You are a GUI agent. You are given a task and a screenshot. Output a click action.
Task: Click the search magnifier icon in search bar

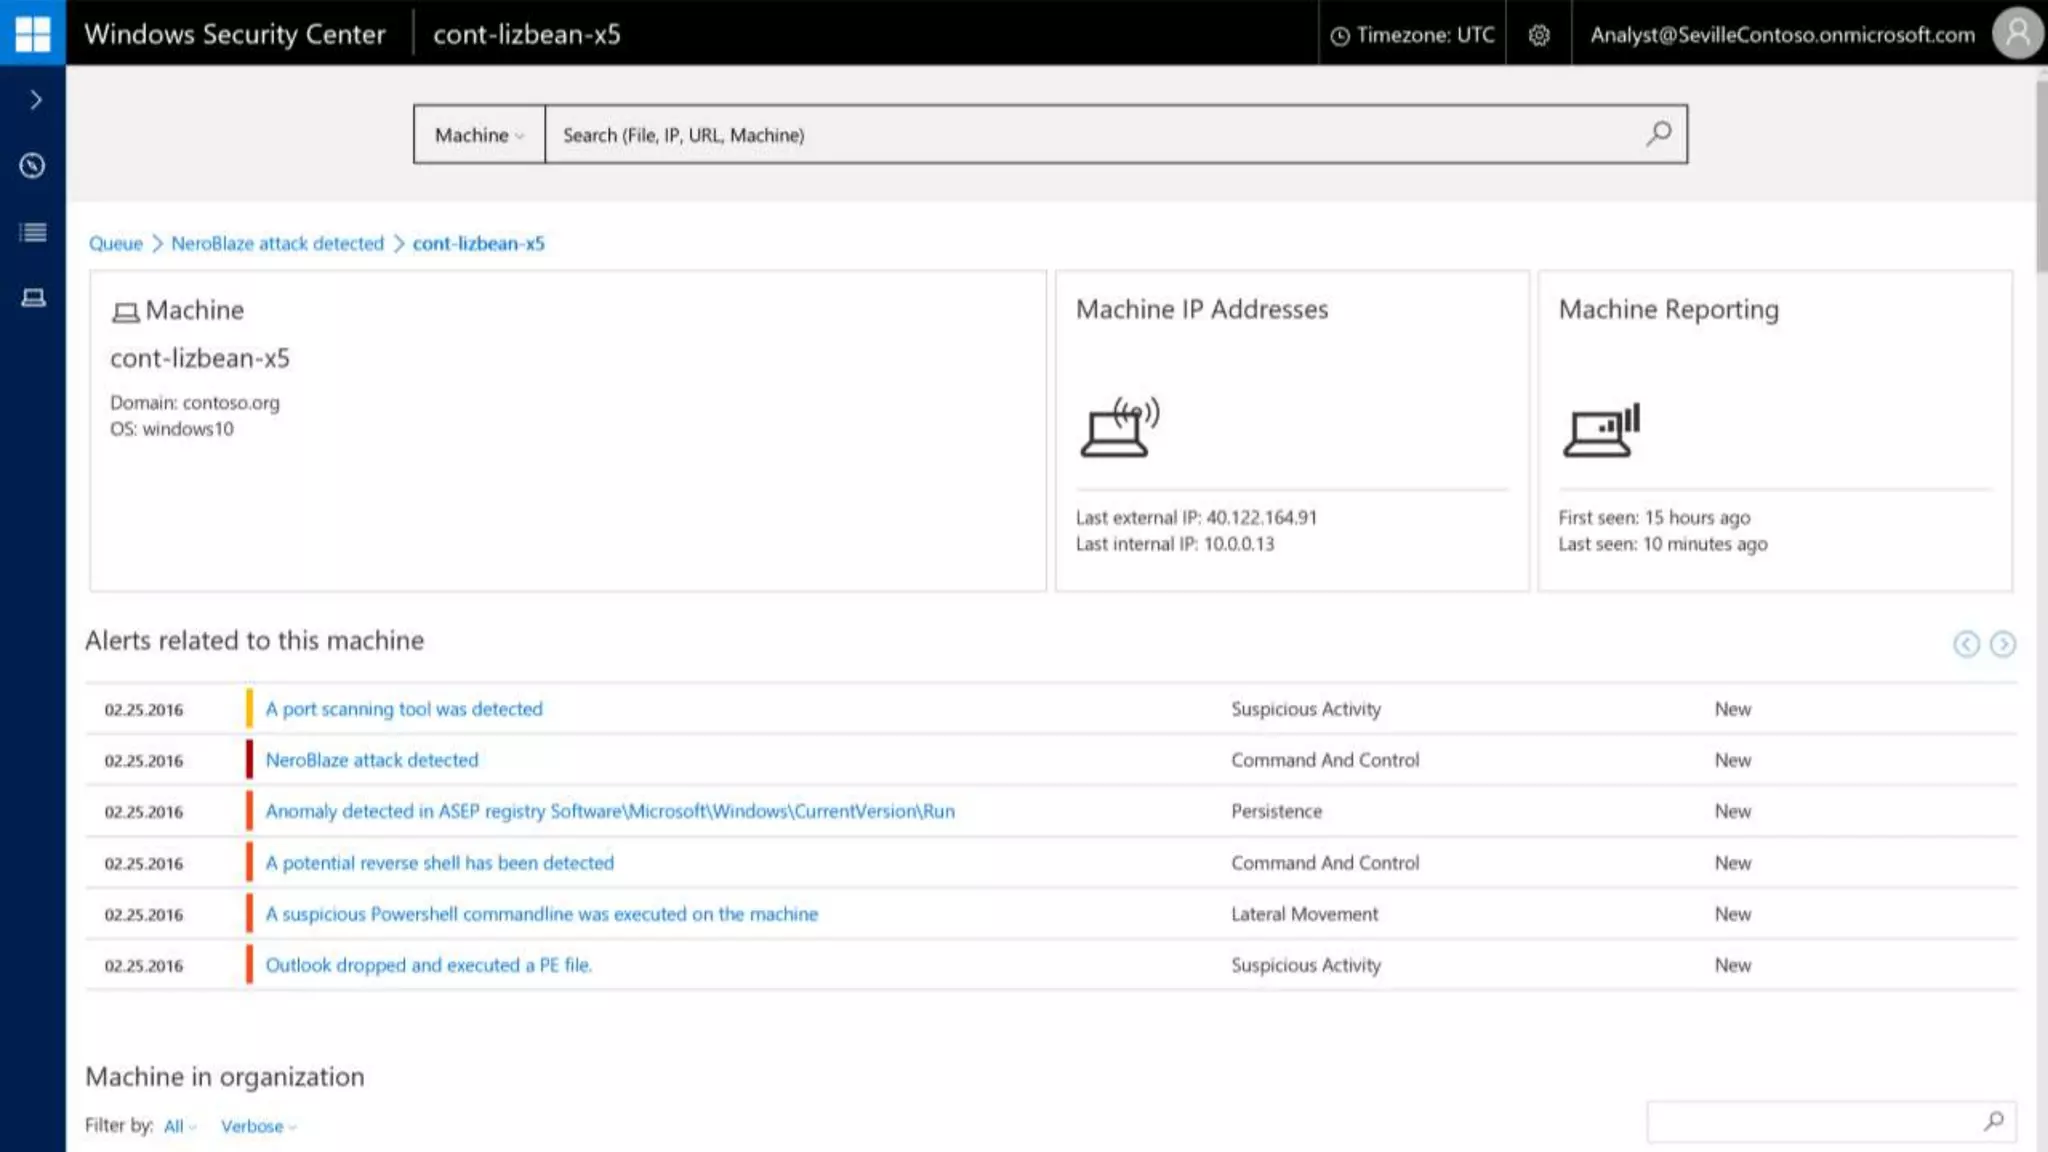coord(1659,134)
